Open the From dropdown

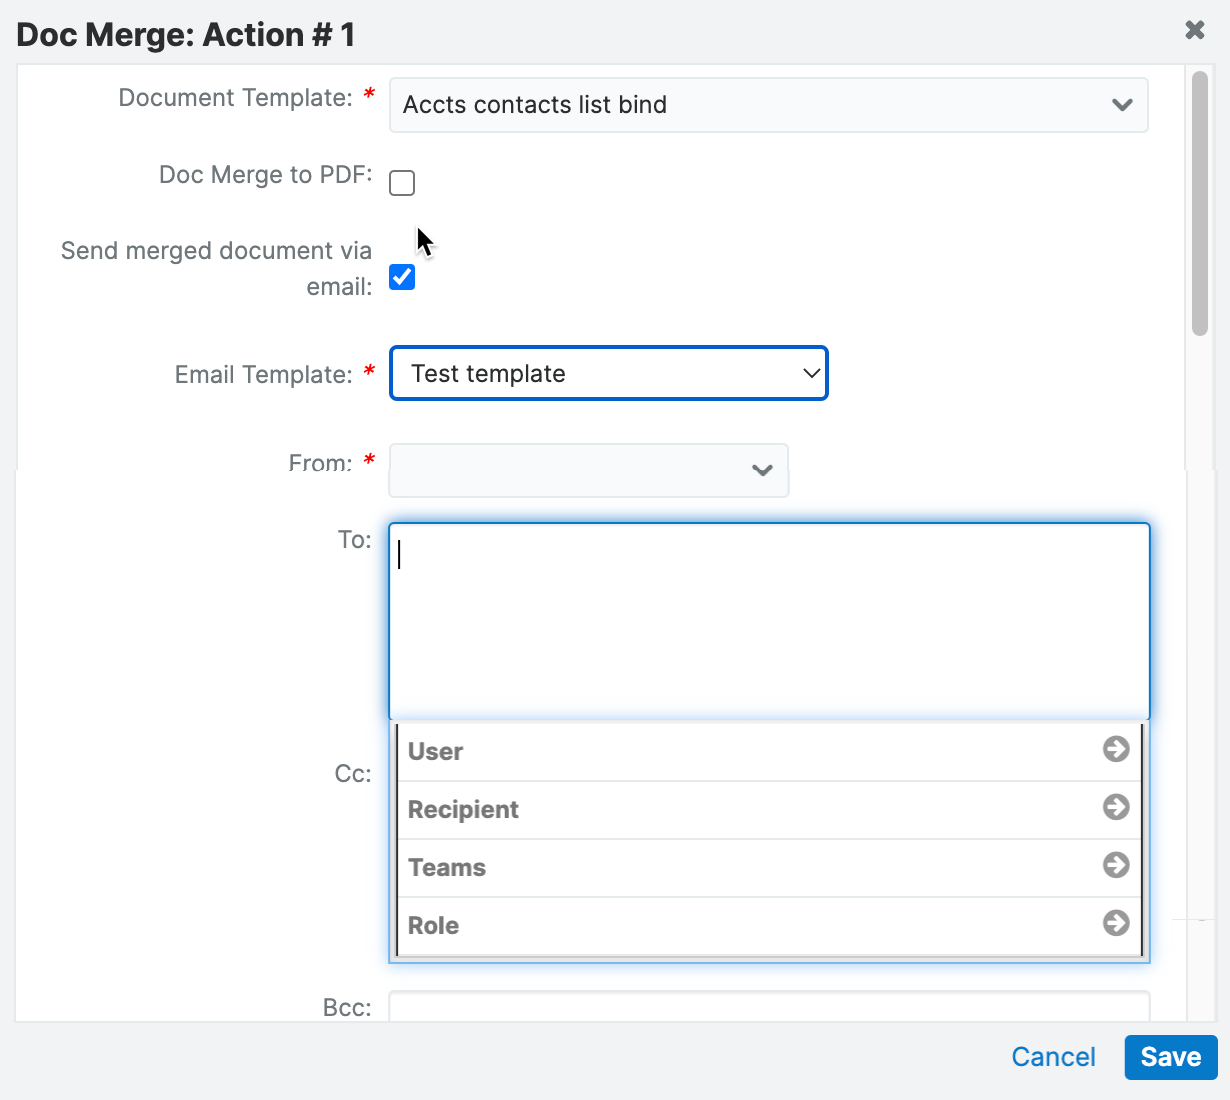point(588,470)
